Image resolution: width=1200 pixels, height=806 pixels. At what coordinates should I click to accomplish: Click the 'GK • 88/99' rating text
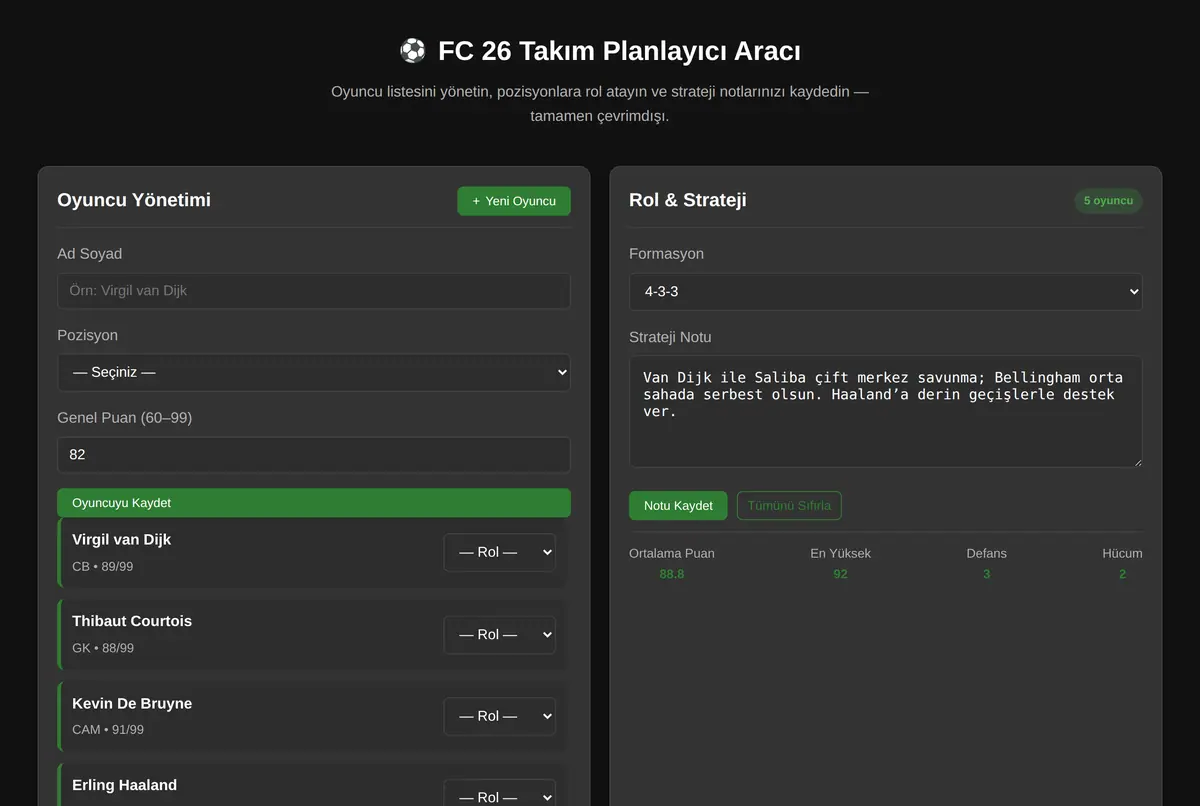coord(103,648)
